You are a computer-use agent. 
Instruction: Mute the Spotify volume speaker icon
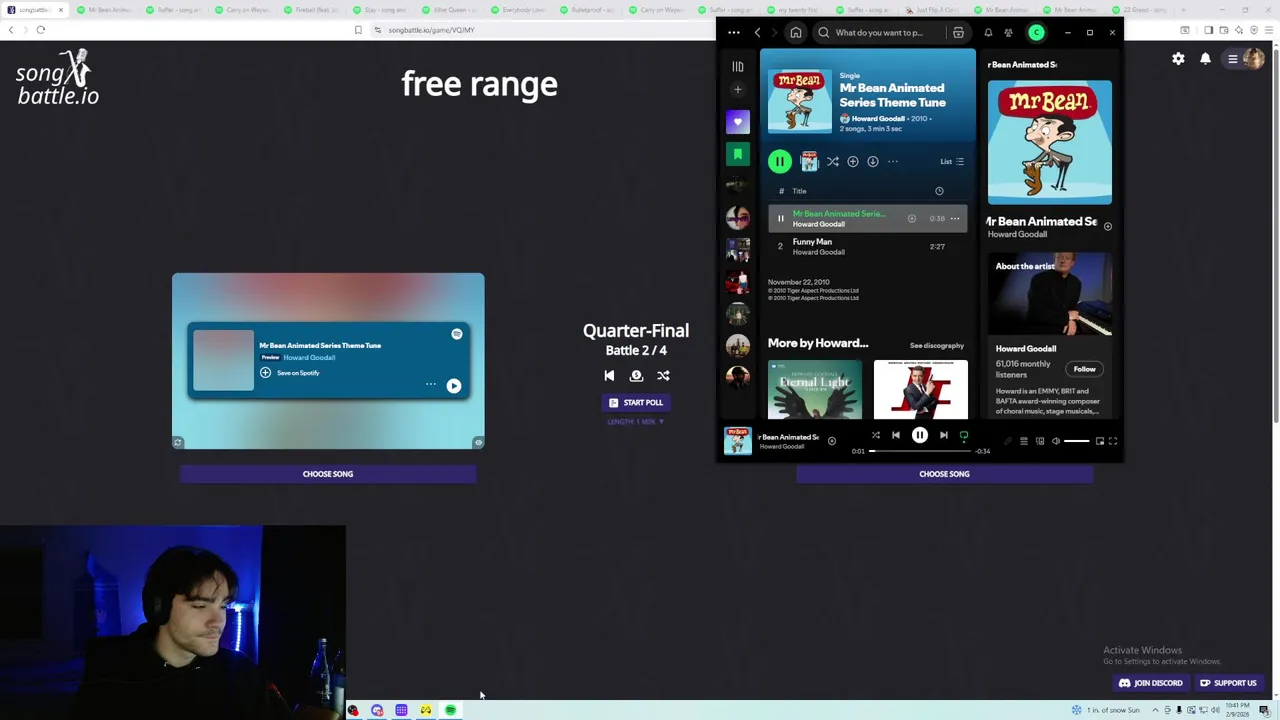coord(1055,441)
